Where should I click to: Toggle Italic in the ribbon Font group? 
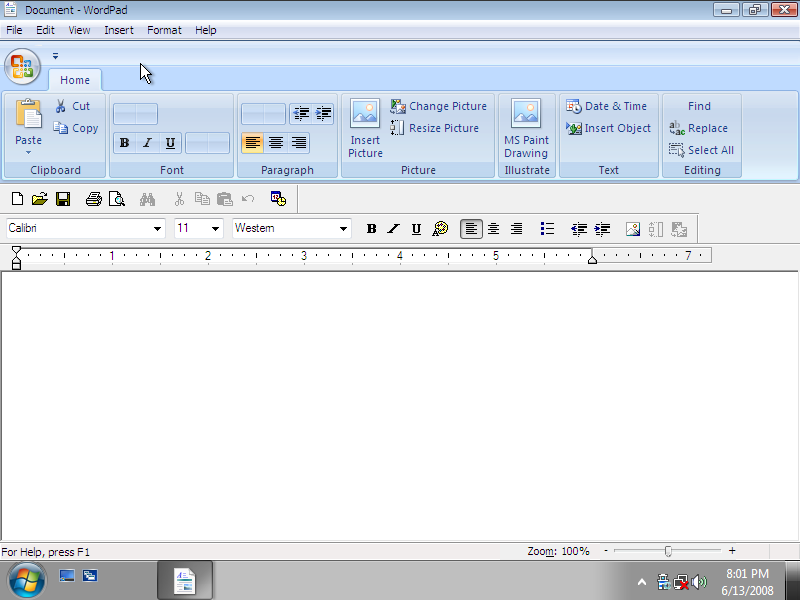click(x=147, y=143)
